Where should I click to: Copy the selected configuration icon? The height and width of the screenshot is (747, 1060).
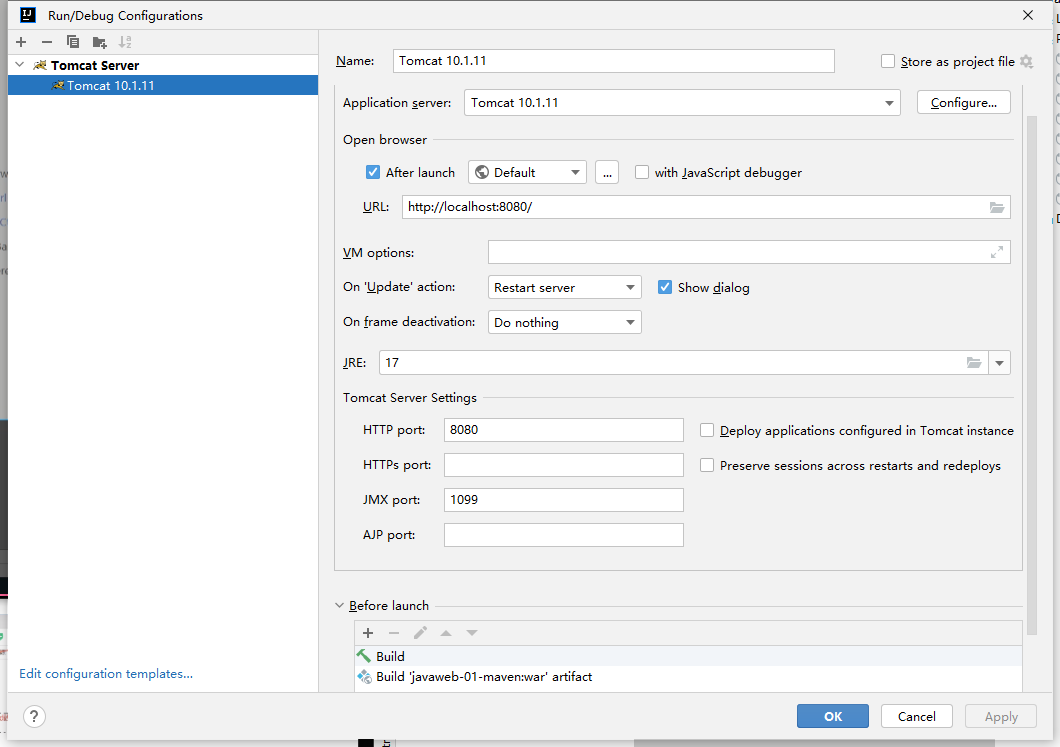[73, 42]
